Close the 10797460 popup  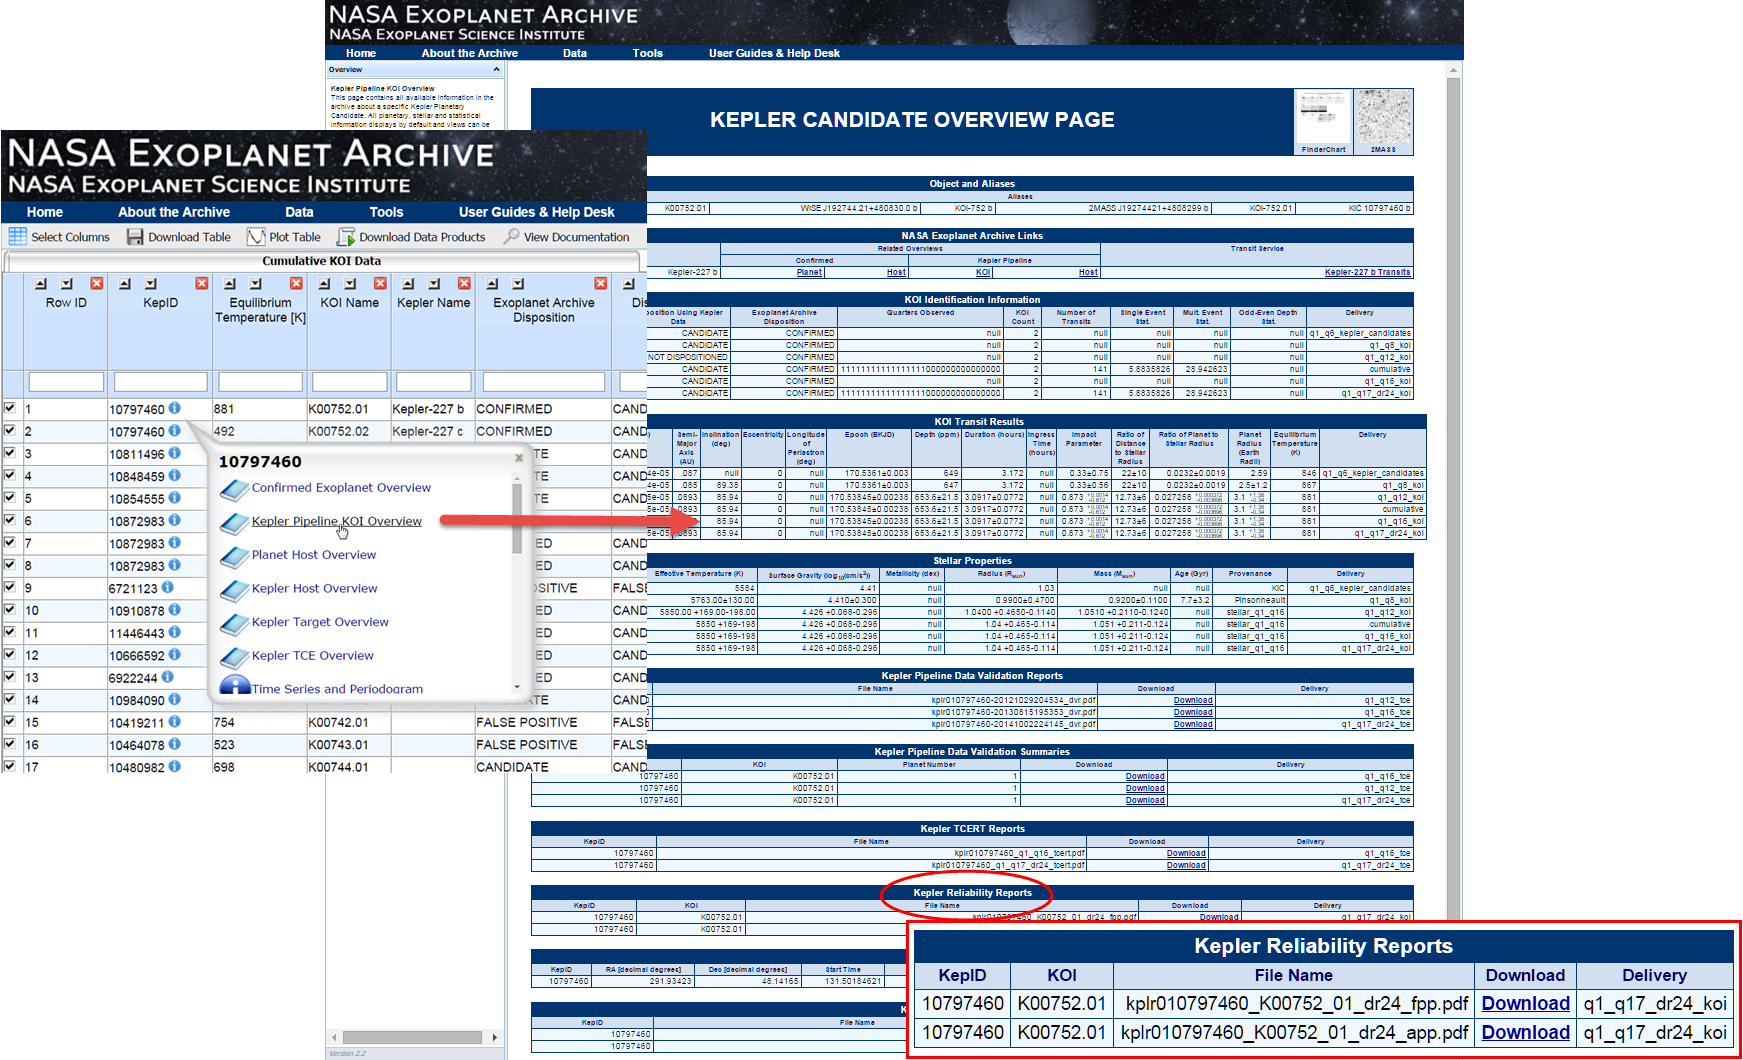point(519,458)
